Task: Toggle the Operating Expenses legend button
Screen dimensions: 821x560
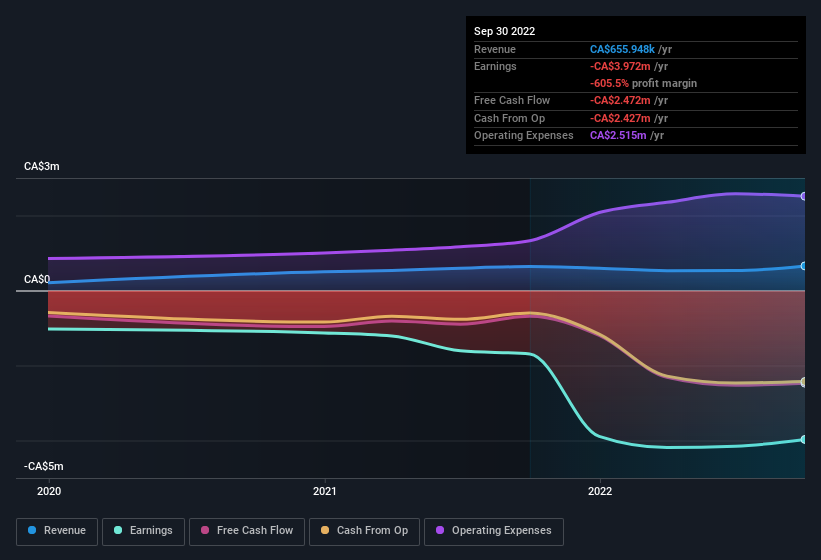Action: (x=494, y=531)
